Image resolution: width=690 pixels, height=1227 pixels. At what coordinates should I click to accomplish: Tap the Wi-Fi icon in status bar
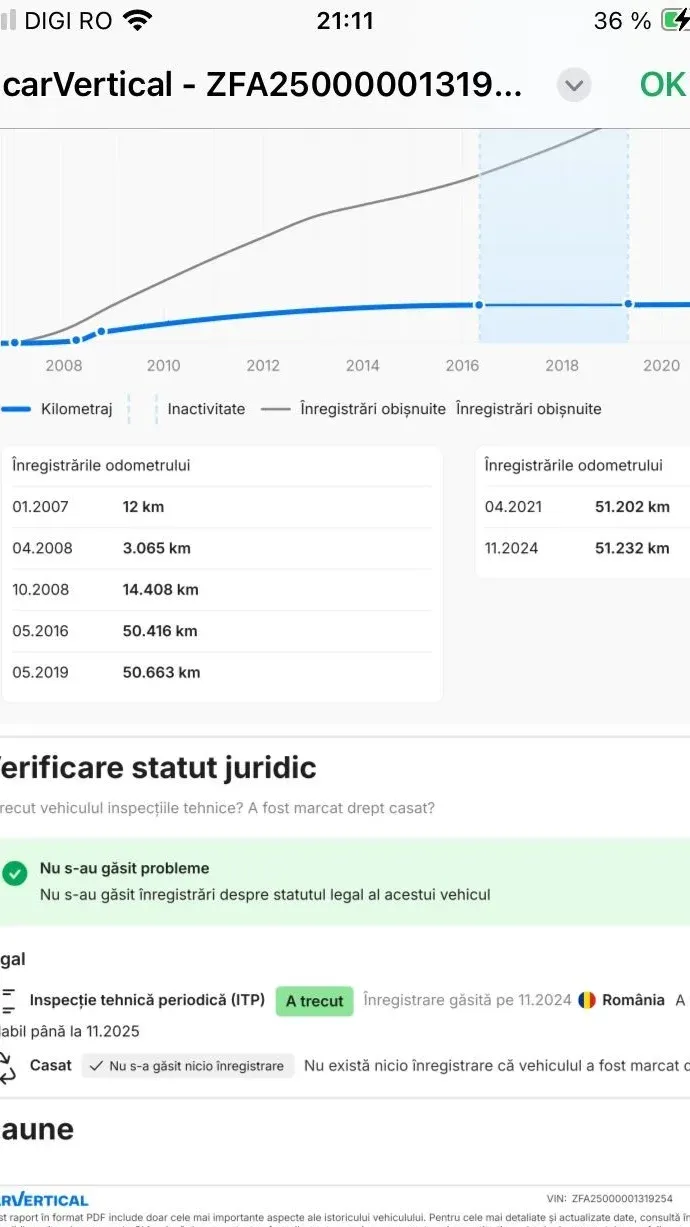[x=137, y=20]
